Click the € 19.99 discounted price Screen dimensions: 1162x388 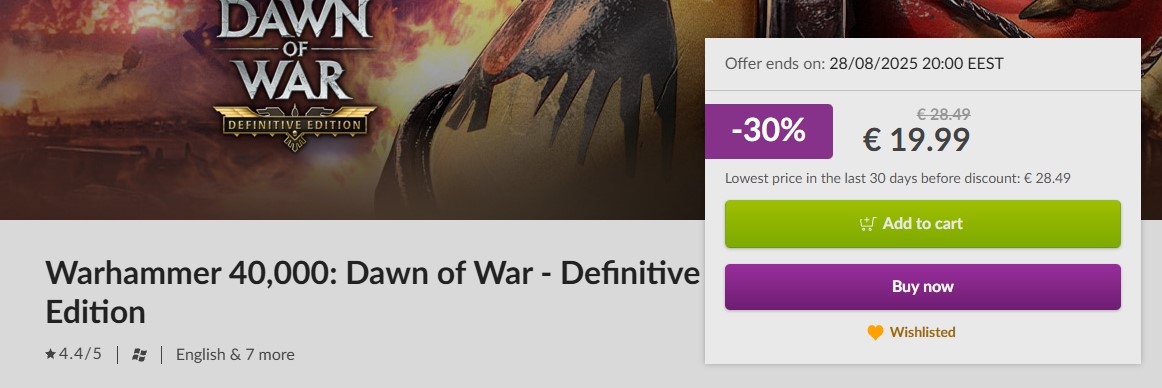917,140
